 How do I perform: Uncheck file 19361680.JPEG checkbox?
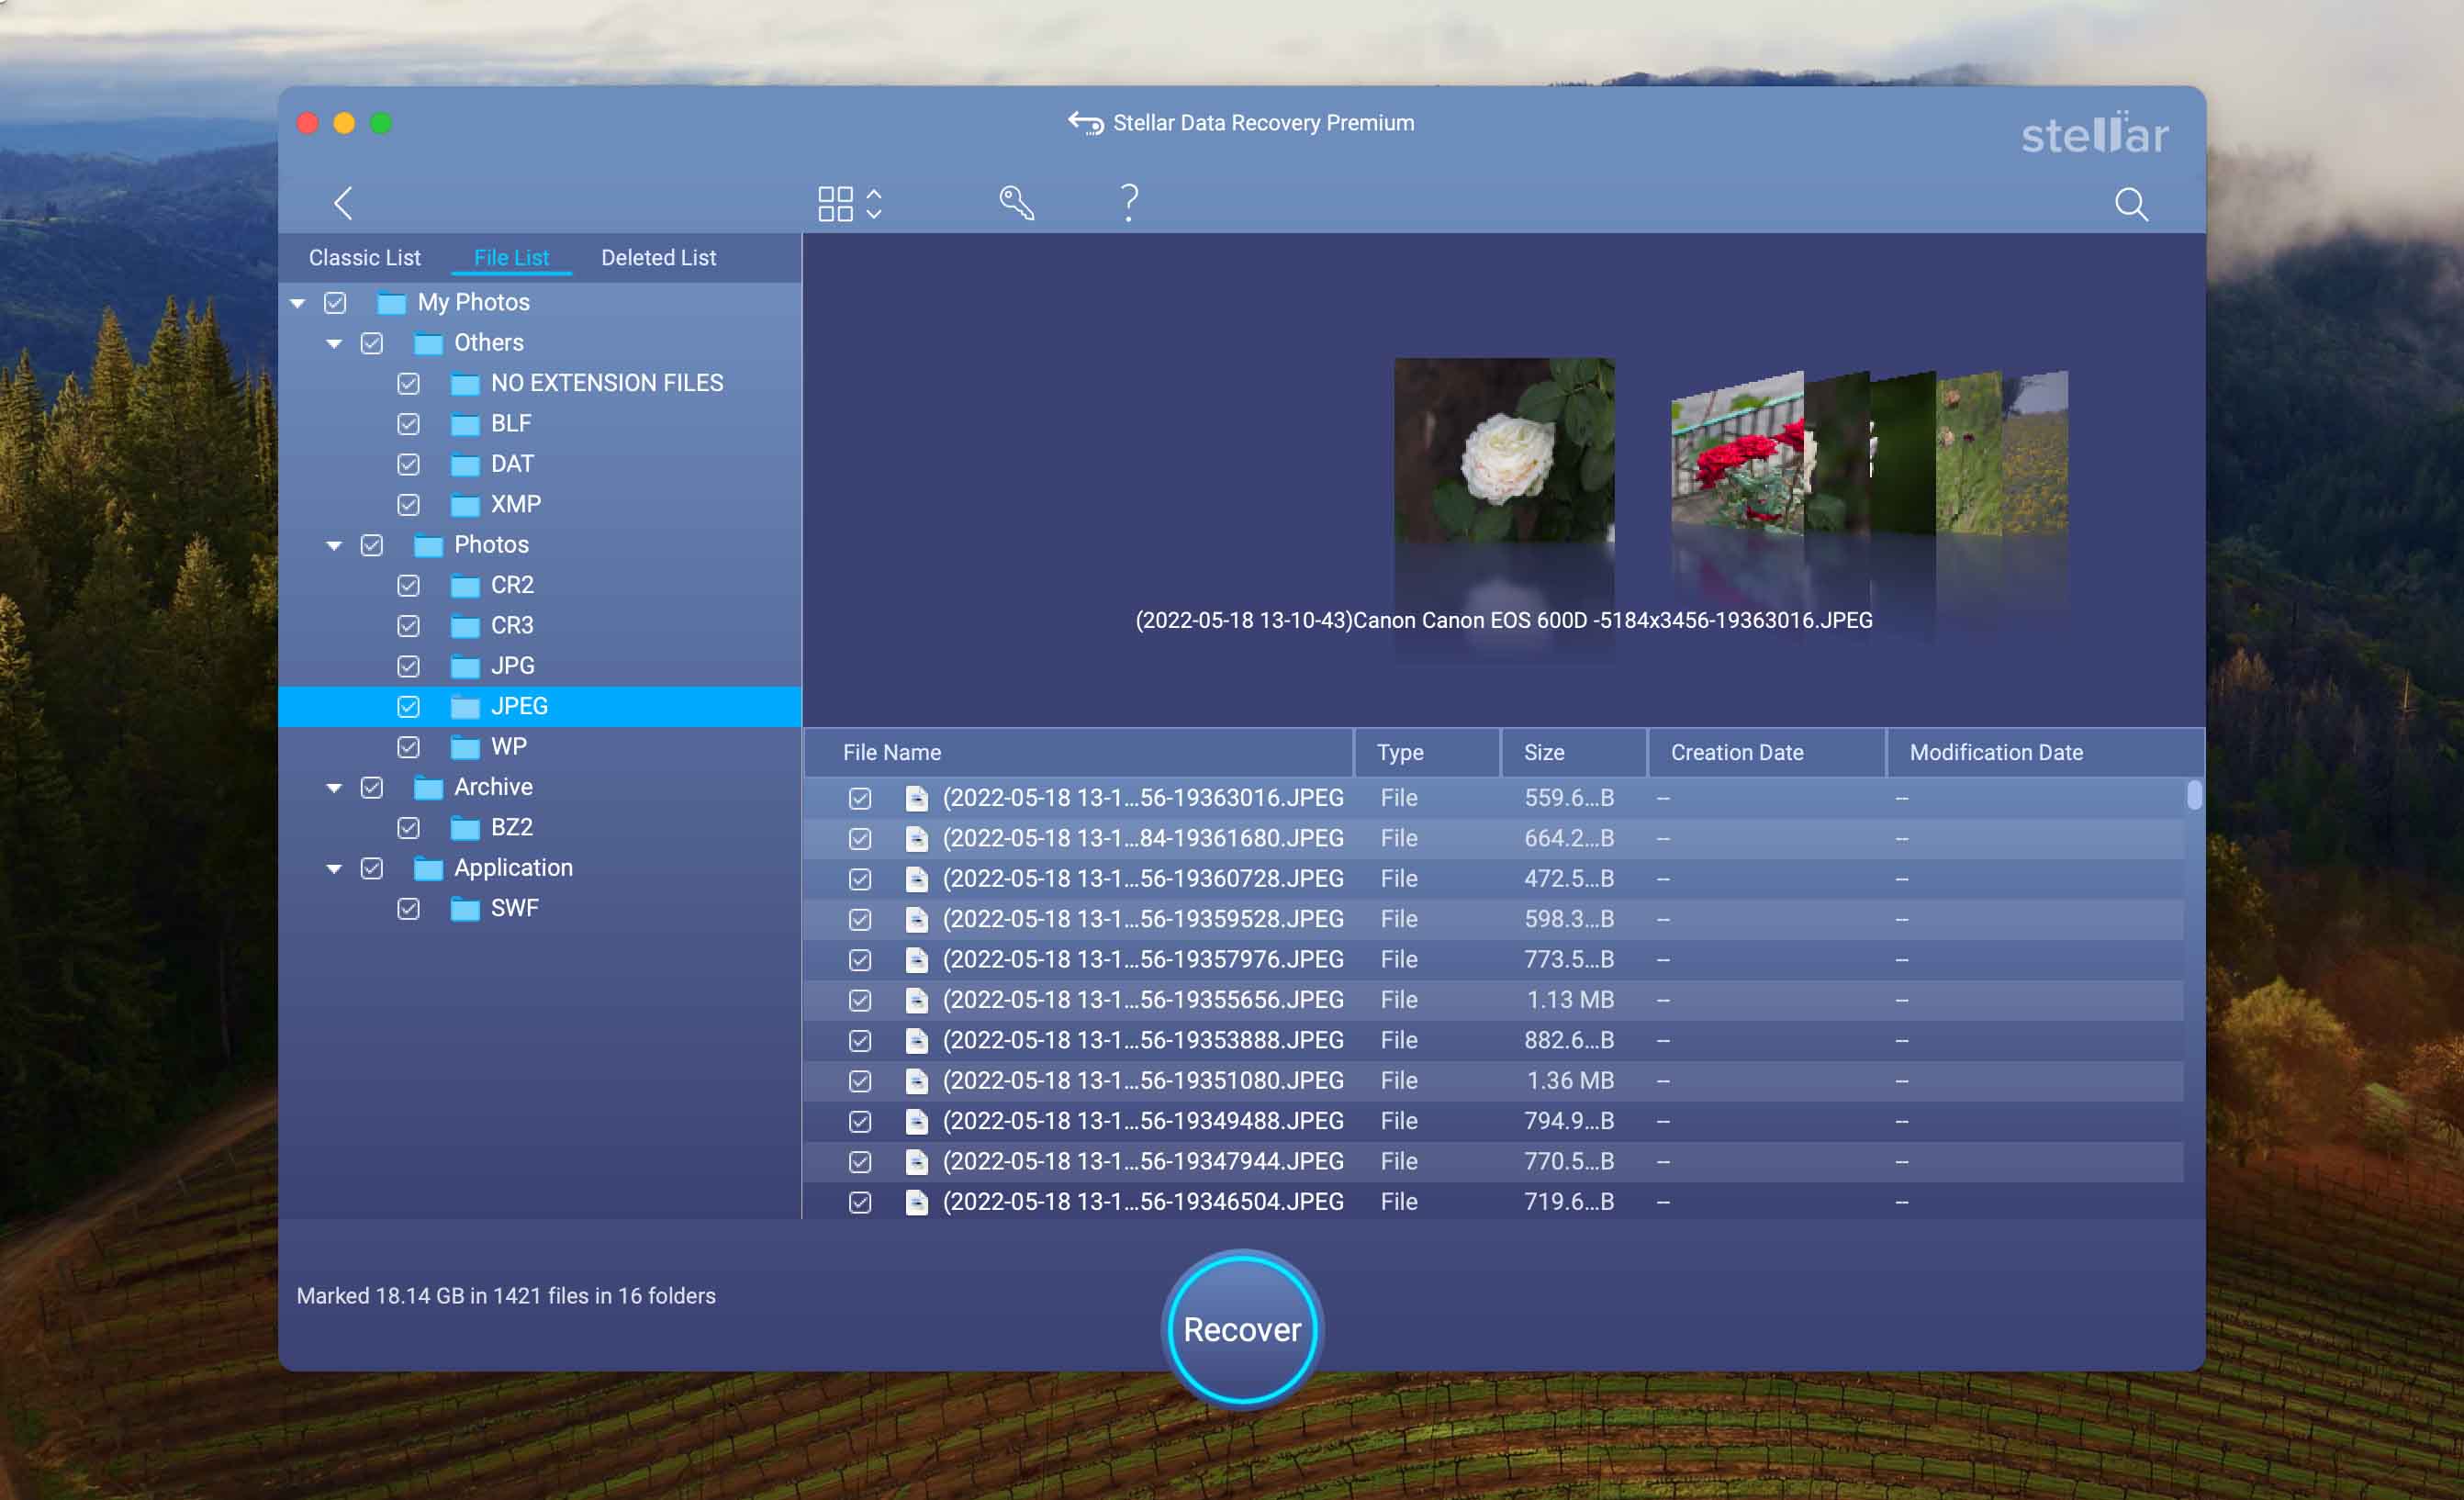(860, 839)
